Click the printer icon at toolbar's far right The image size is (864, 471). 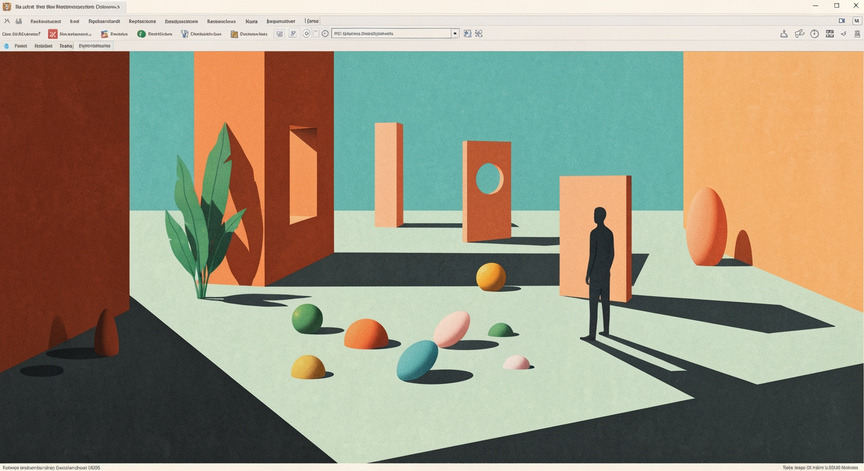coord(857,34)
